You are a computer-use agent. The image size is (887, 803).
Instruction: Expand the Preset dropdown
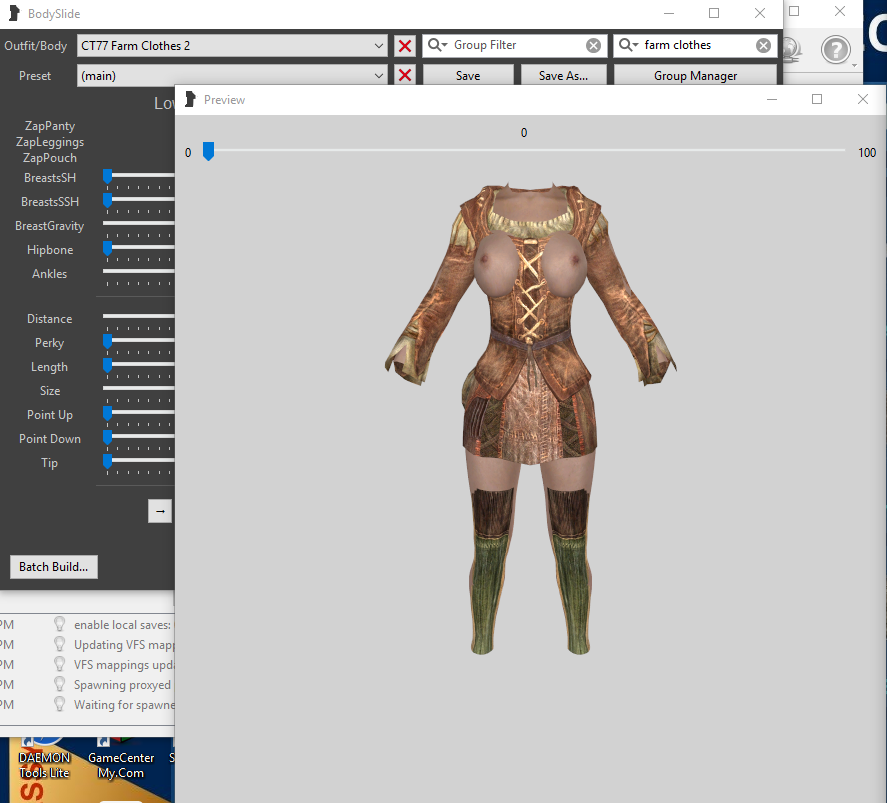(x=378, y=75)
